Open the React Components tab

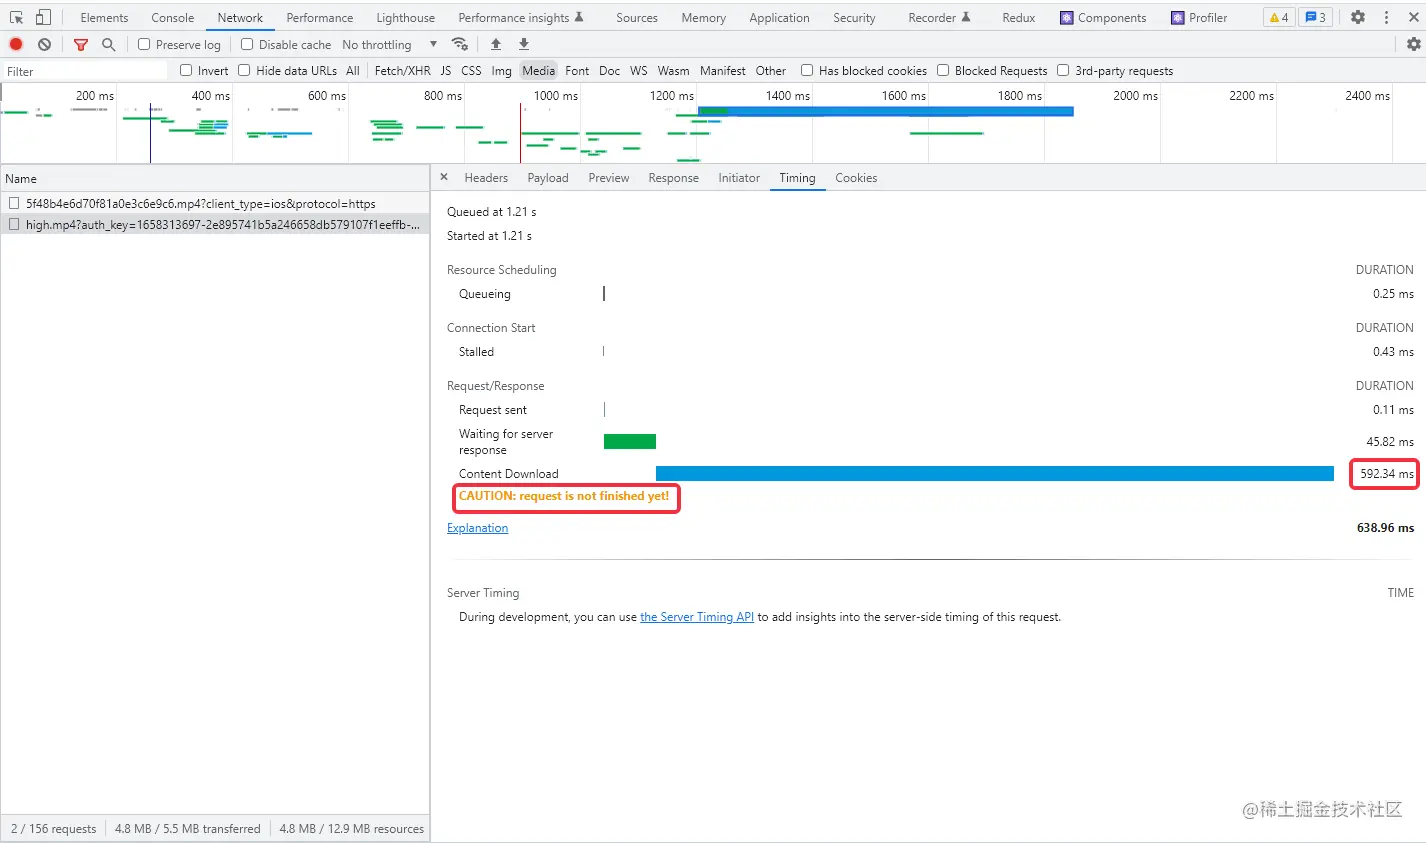1103,17
